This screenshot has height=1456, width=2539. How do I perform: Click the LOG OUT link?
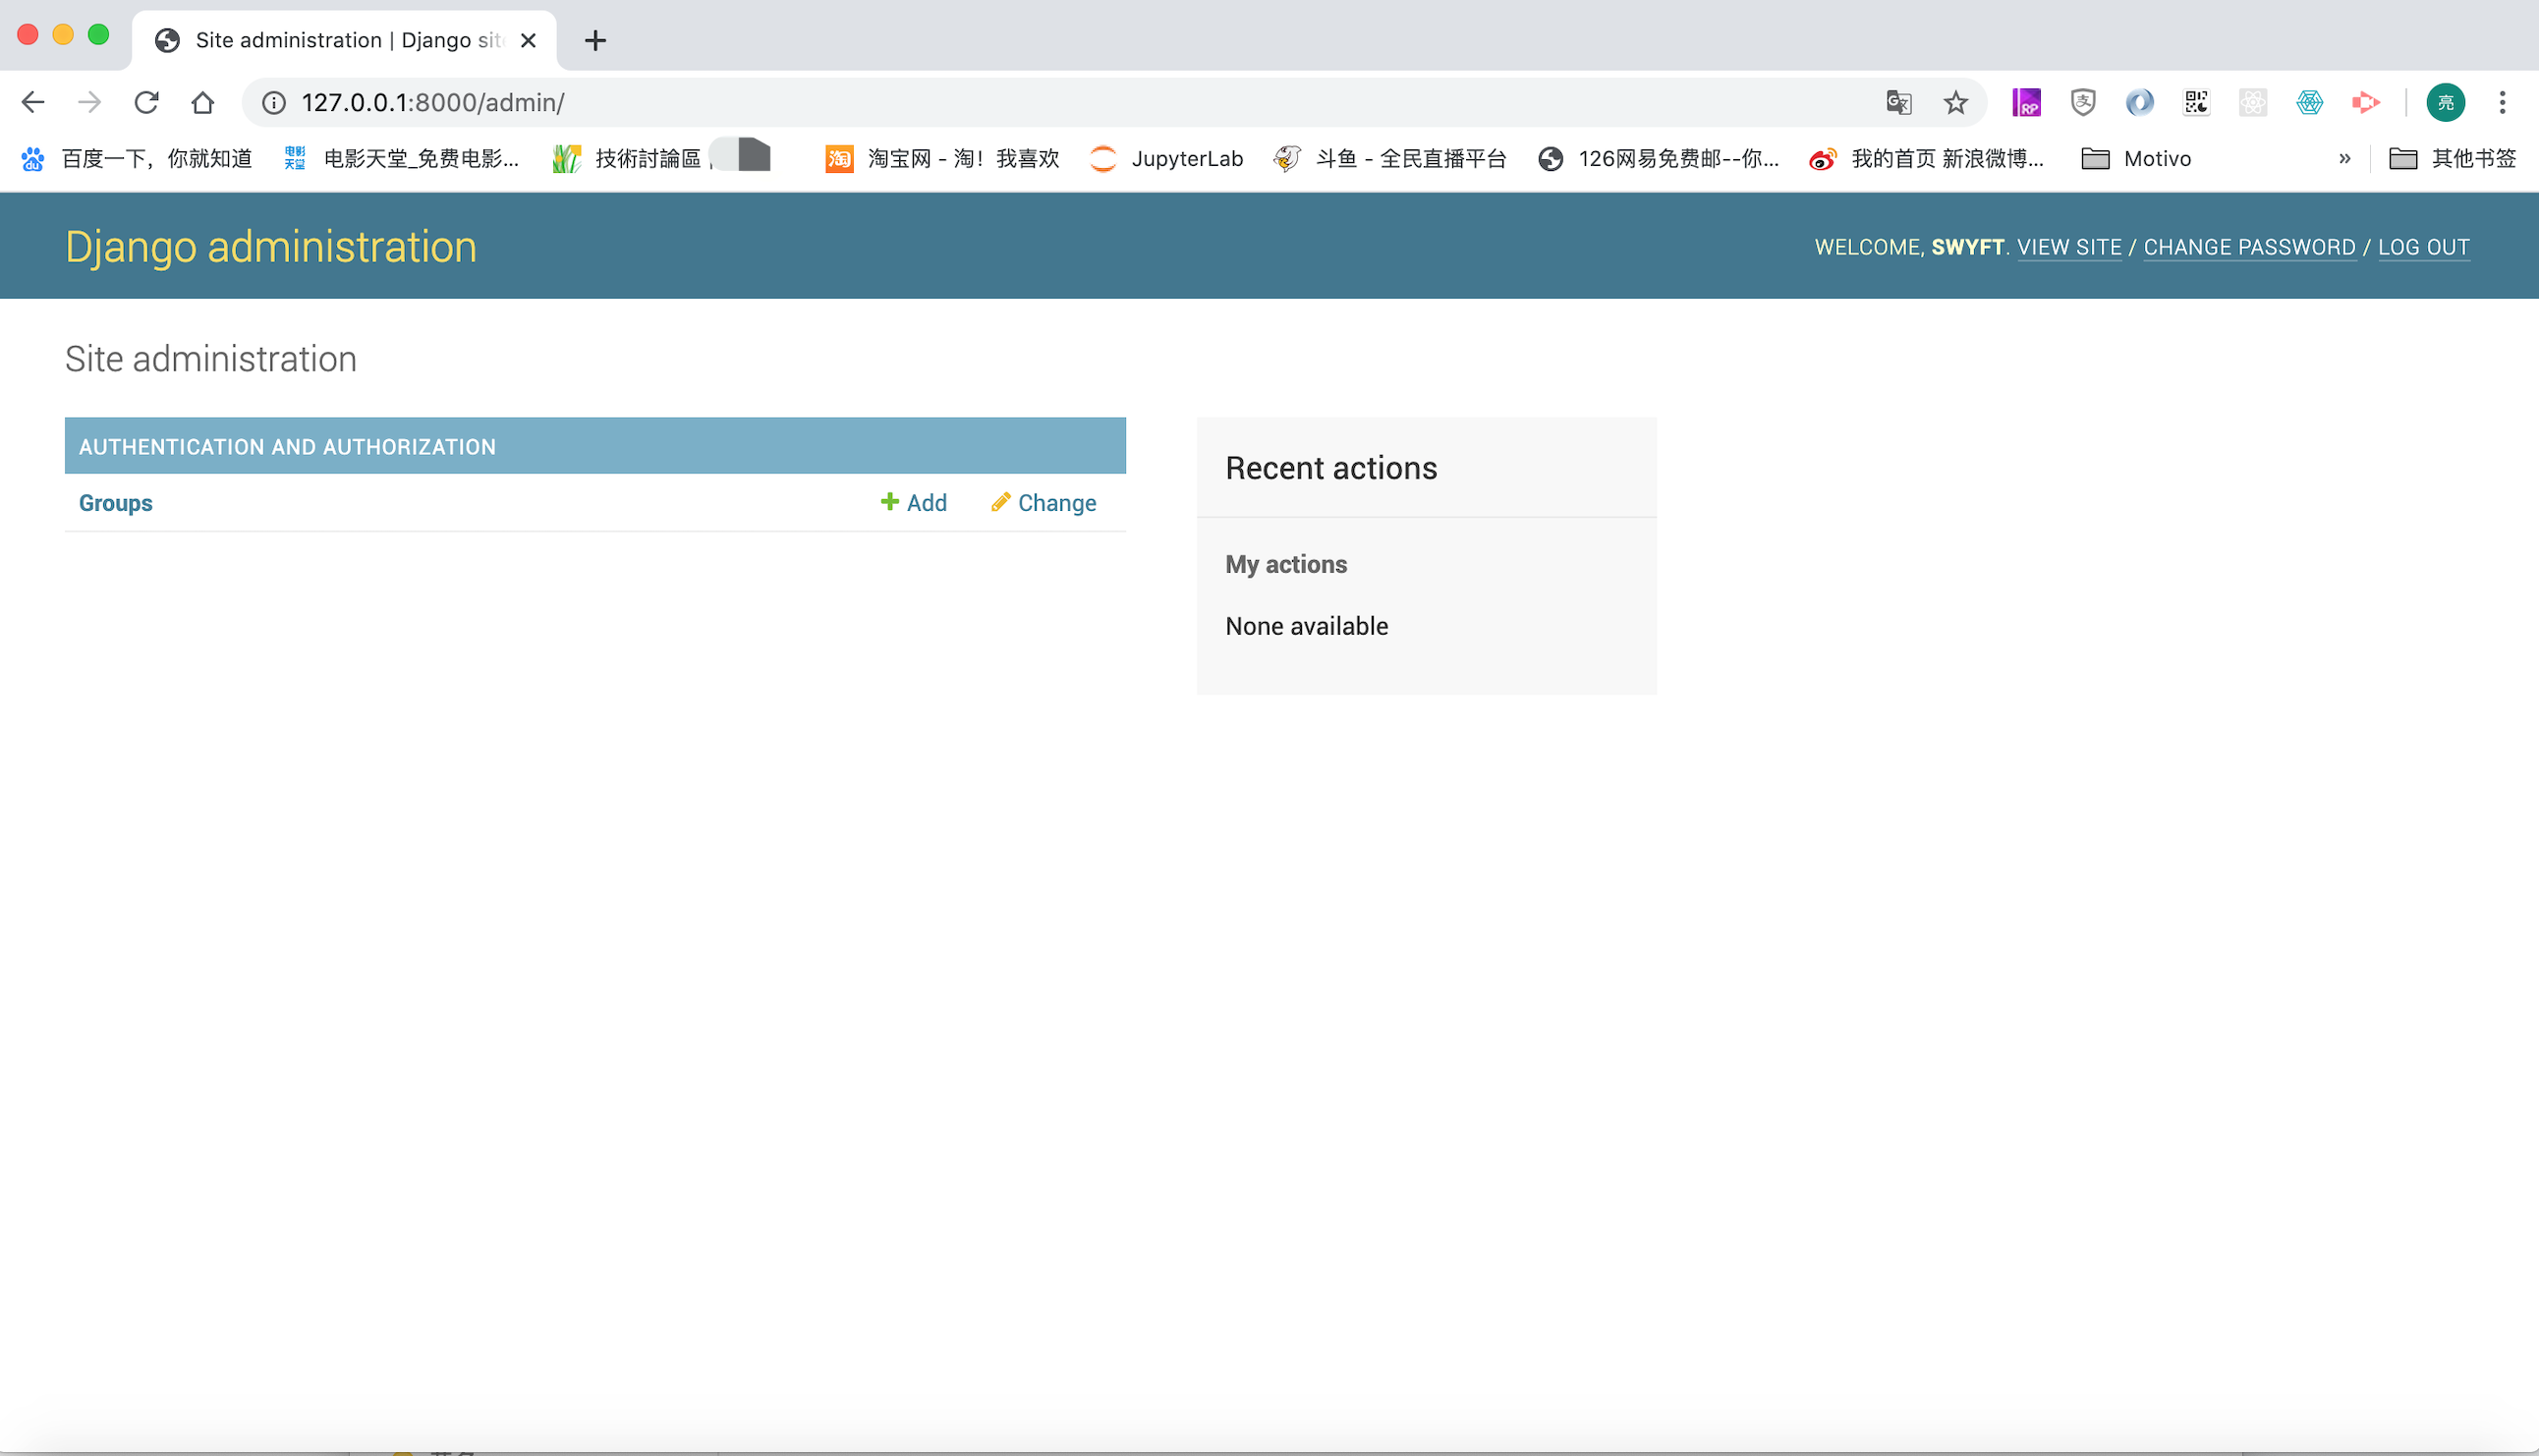[x=2423, y=247]
